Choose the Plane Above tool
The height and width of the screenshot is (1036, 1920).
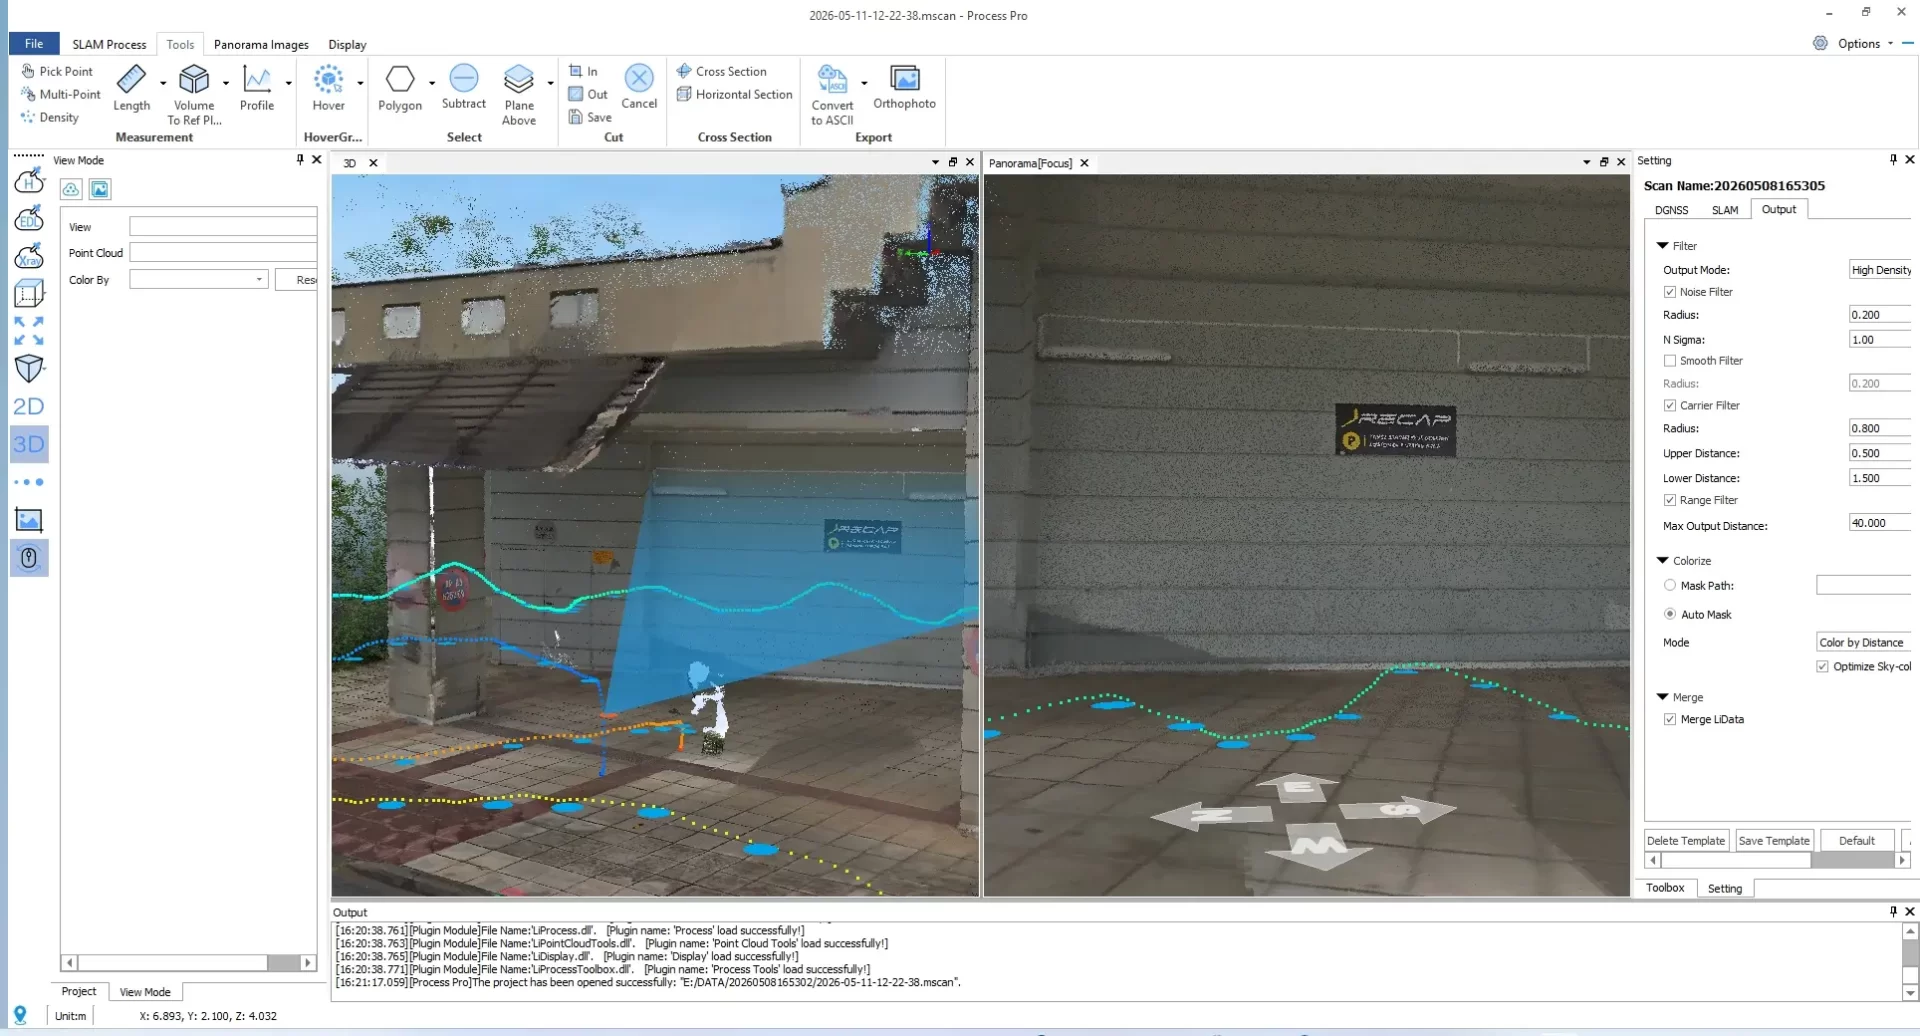[519, 95]
